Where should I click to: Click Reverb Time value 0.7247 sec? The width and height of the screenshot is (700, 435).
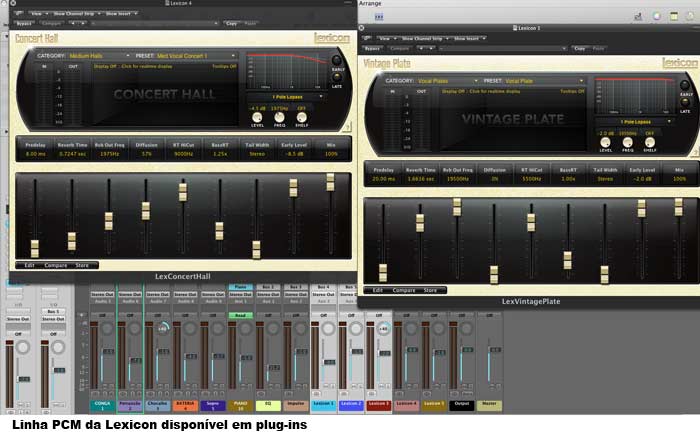click(x=72, y=154)
